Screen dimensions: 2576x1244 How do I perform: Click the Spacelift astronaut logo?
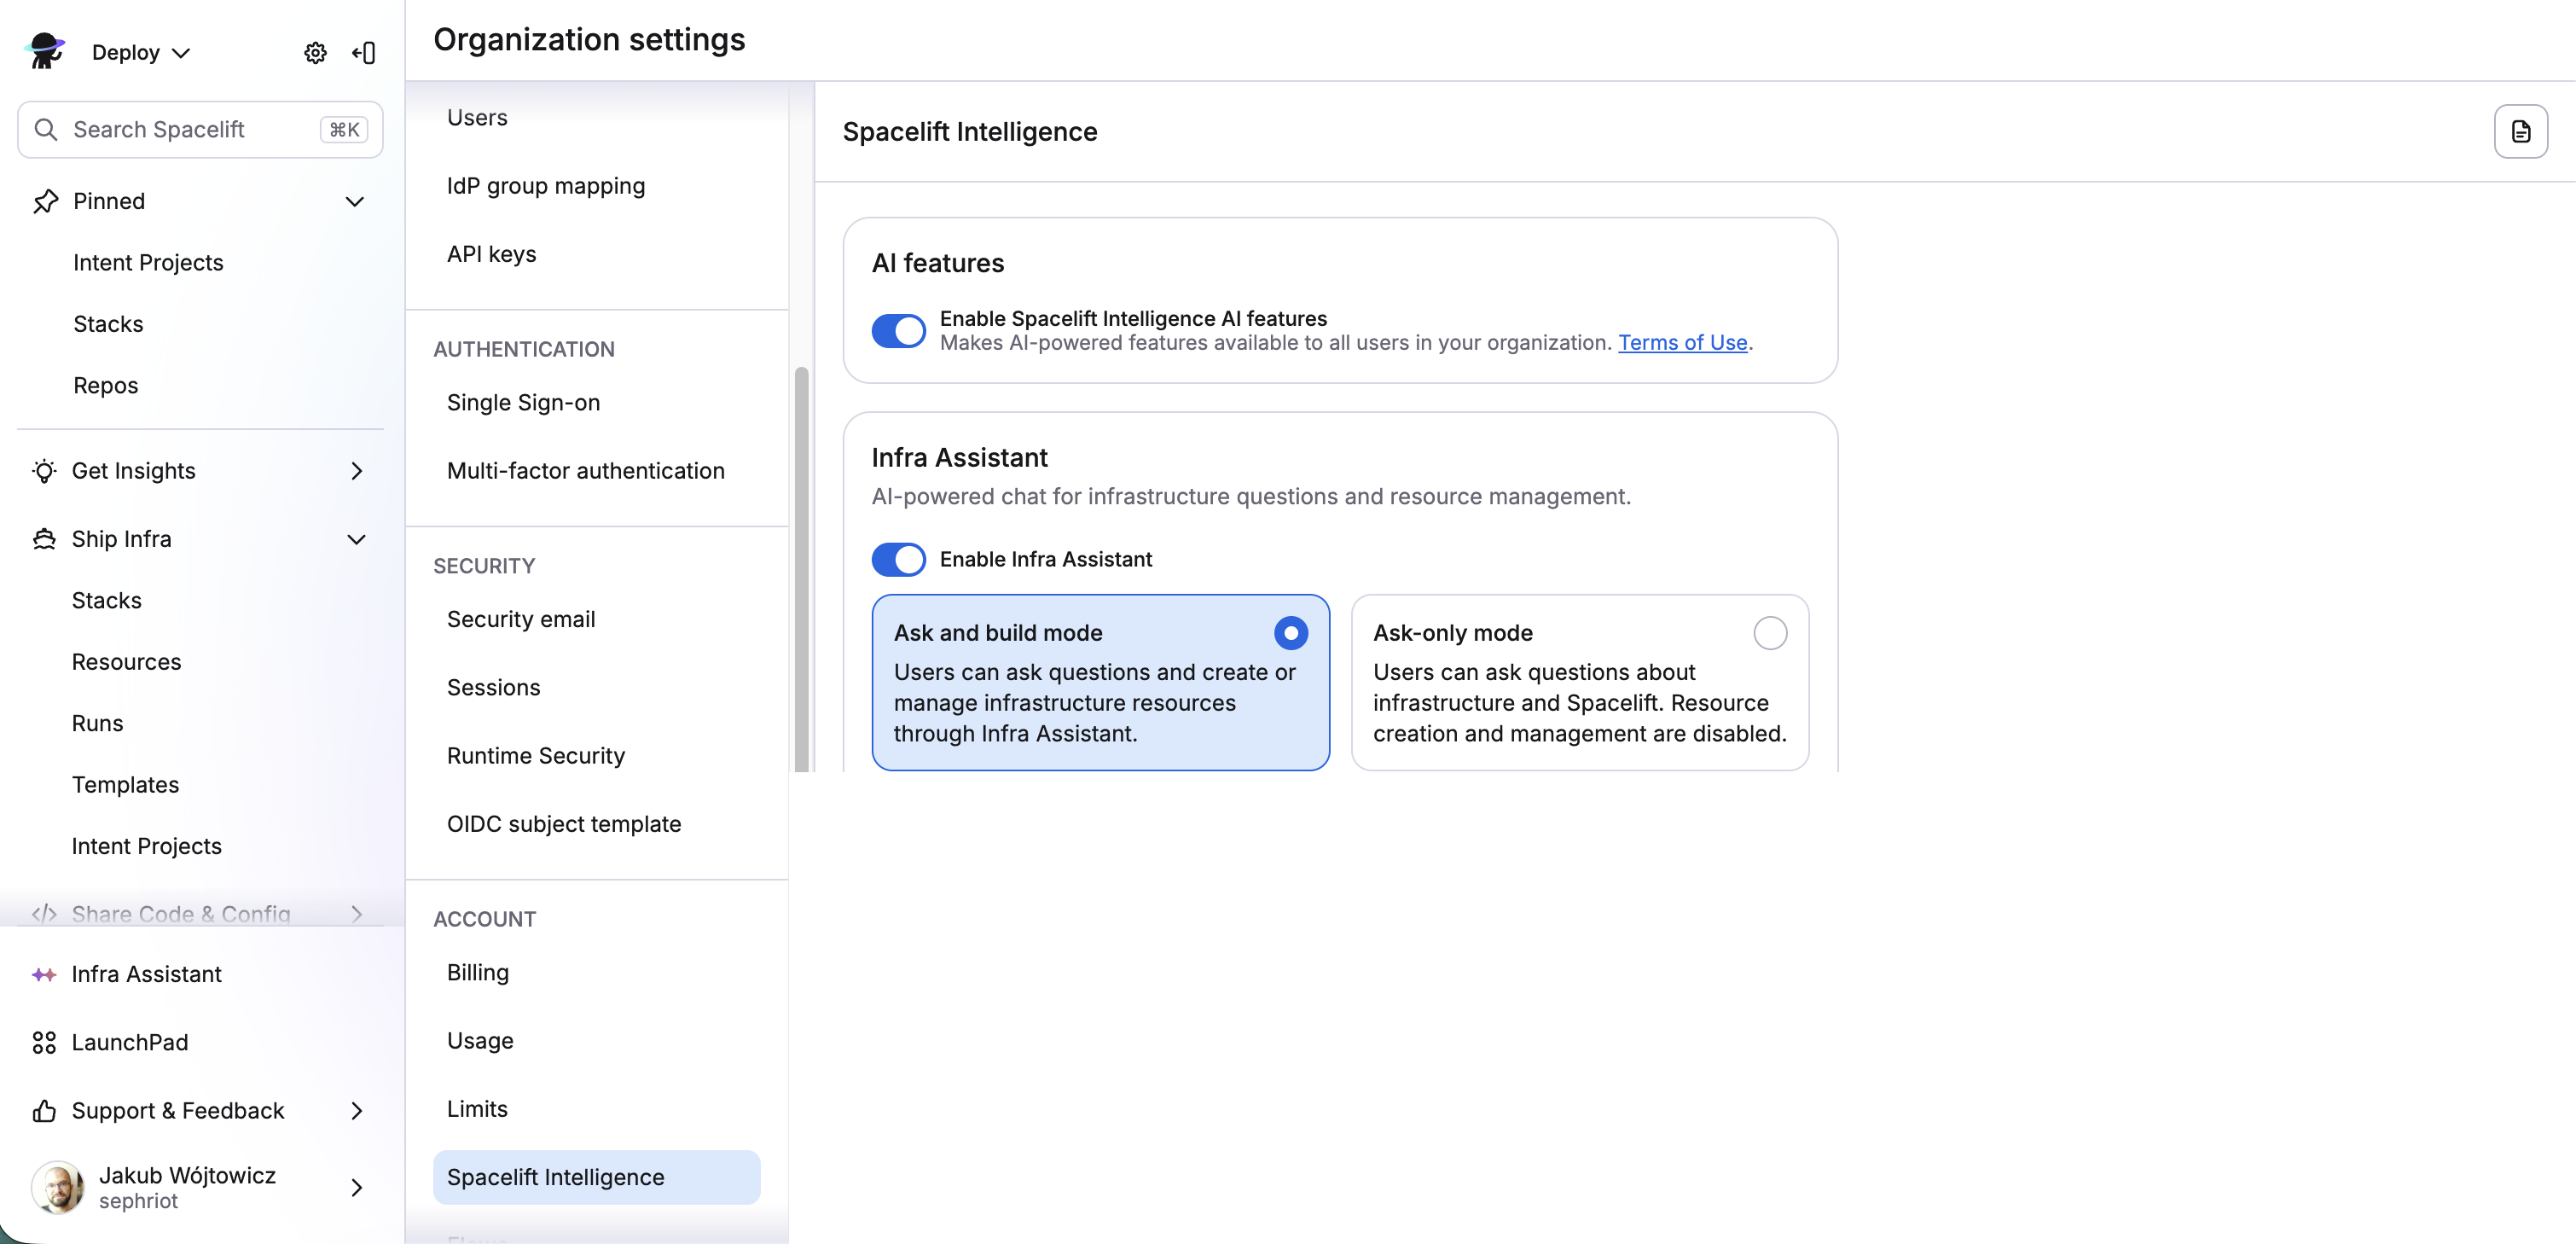[x=45, y=51]
